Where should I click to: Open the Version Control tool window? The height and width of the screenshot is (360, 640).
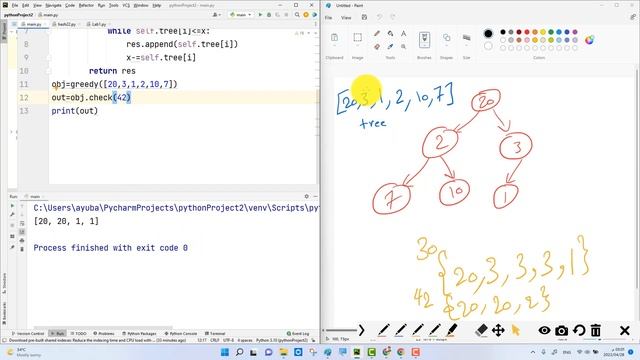tap(28, 333)
